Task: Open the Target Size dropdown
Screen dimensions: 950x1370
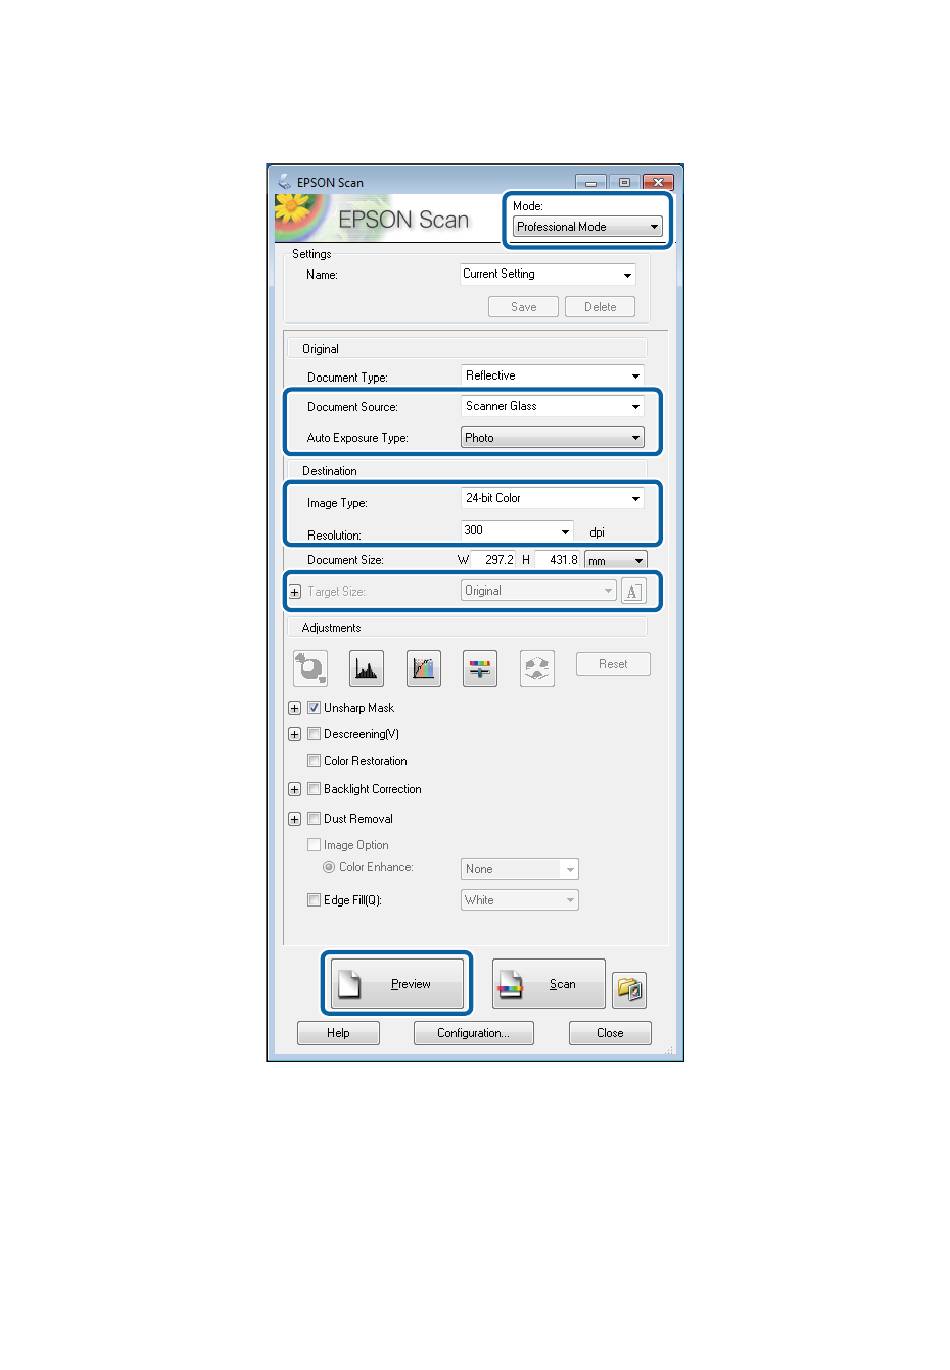Action: tap(539, 591)
